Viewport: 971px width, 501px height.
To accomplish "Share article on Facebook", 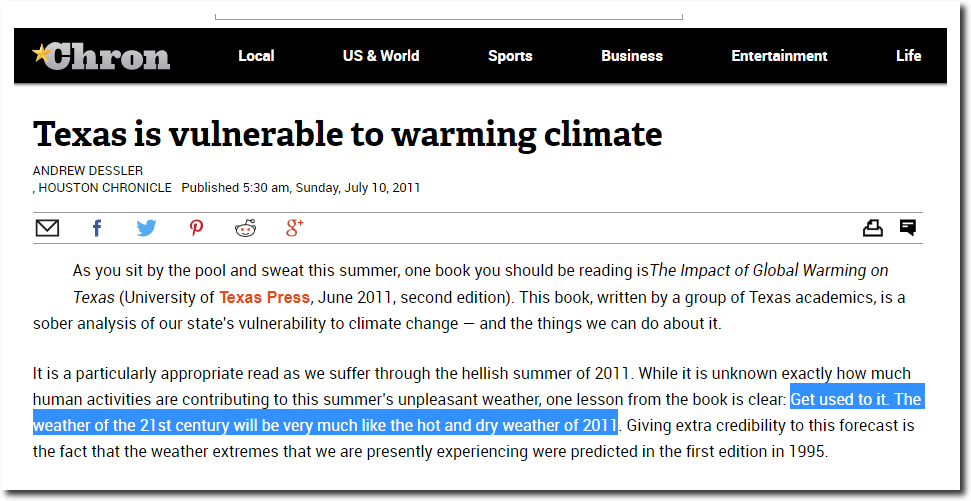I will [x=97, y=229].
